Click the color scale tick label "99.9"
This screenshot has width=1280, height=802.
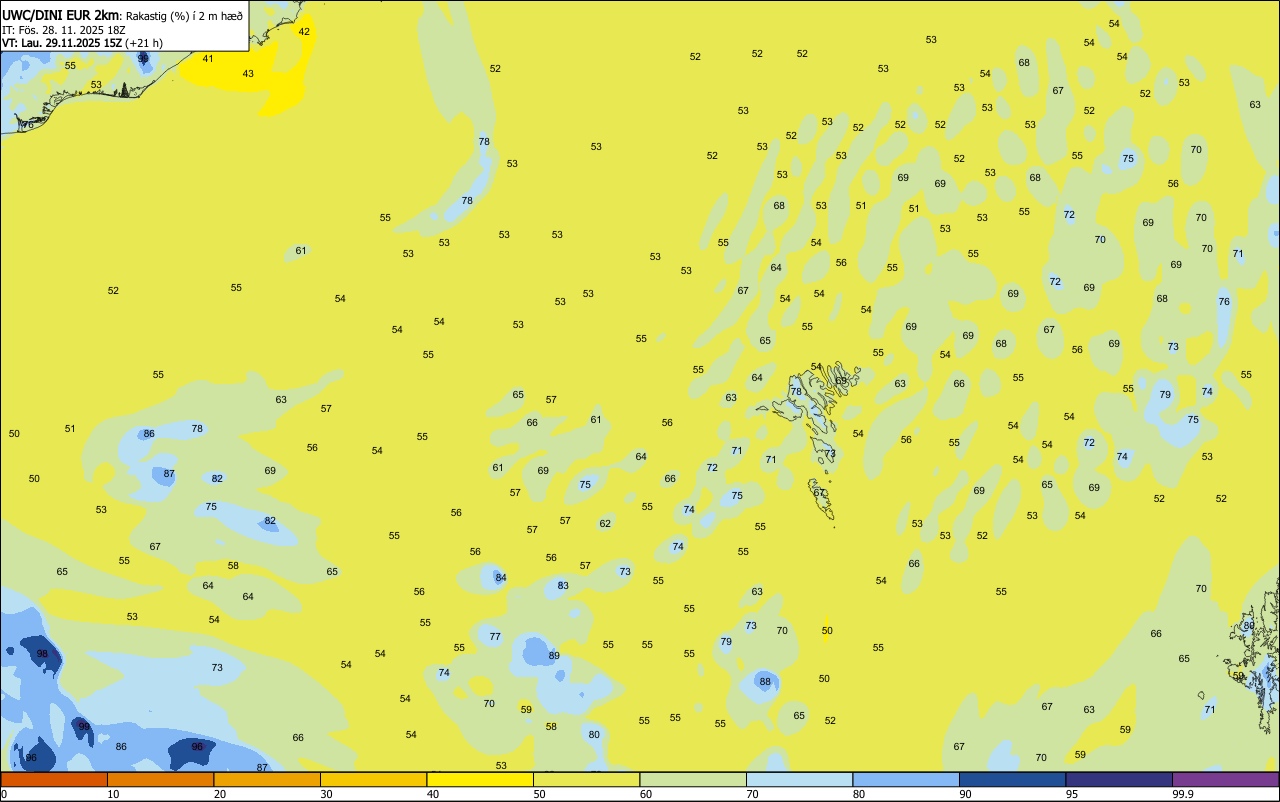tap(1183, 794)
